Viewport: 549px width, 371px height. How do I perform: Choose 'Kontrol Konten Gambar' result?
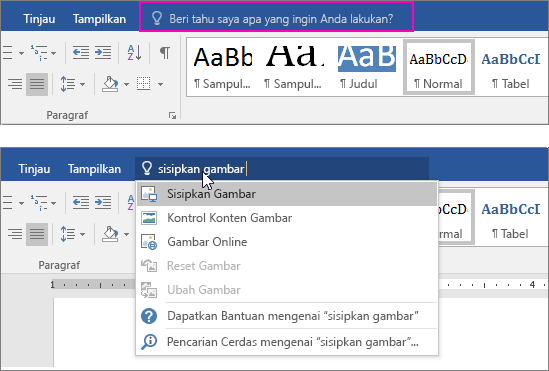[287, 218]
